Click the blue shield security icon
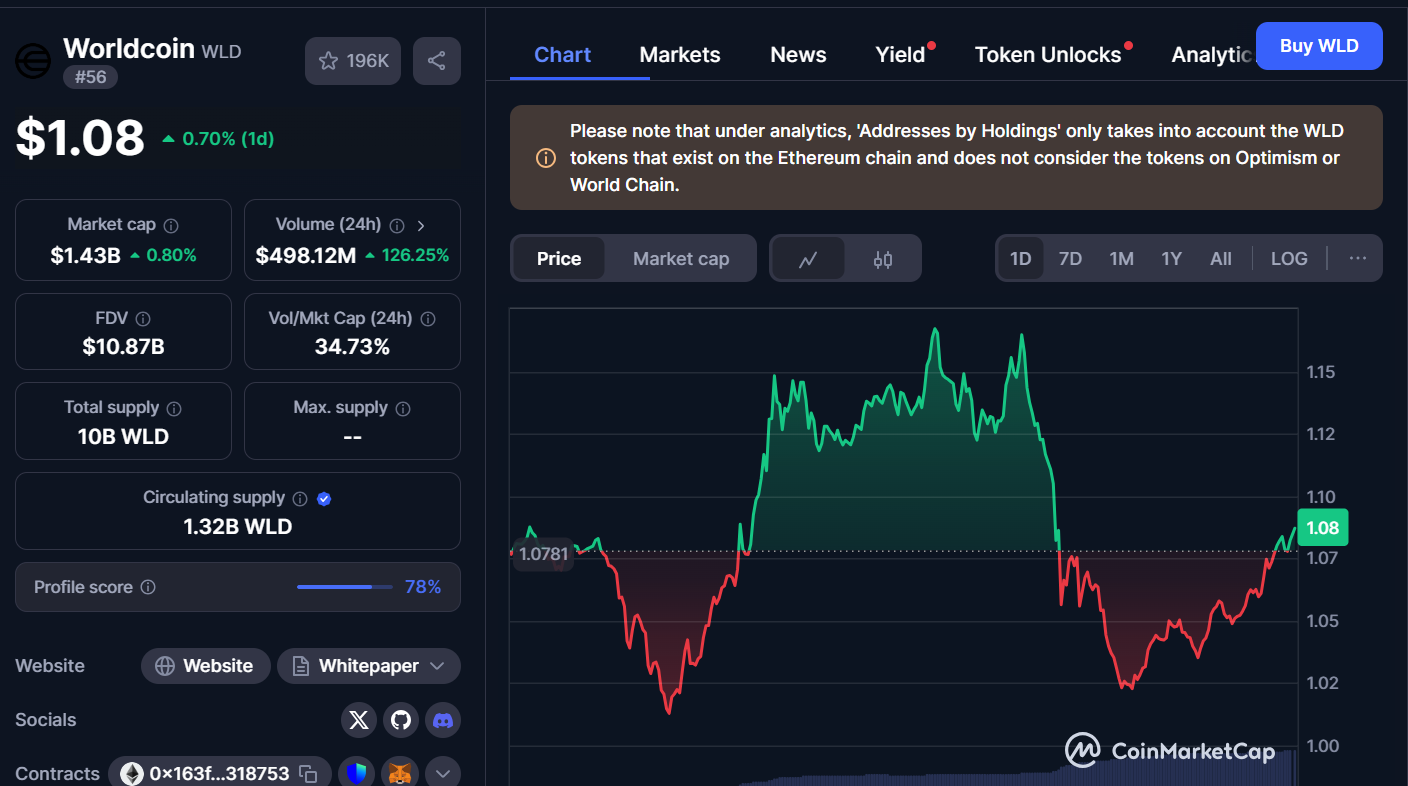The width and height of the screenshot is (1408, 786). click(x=357, y=774)
